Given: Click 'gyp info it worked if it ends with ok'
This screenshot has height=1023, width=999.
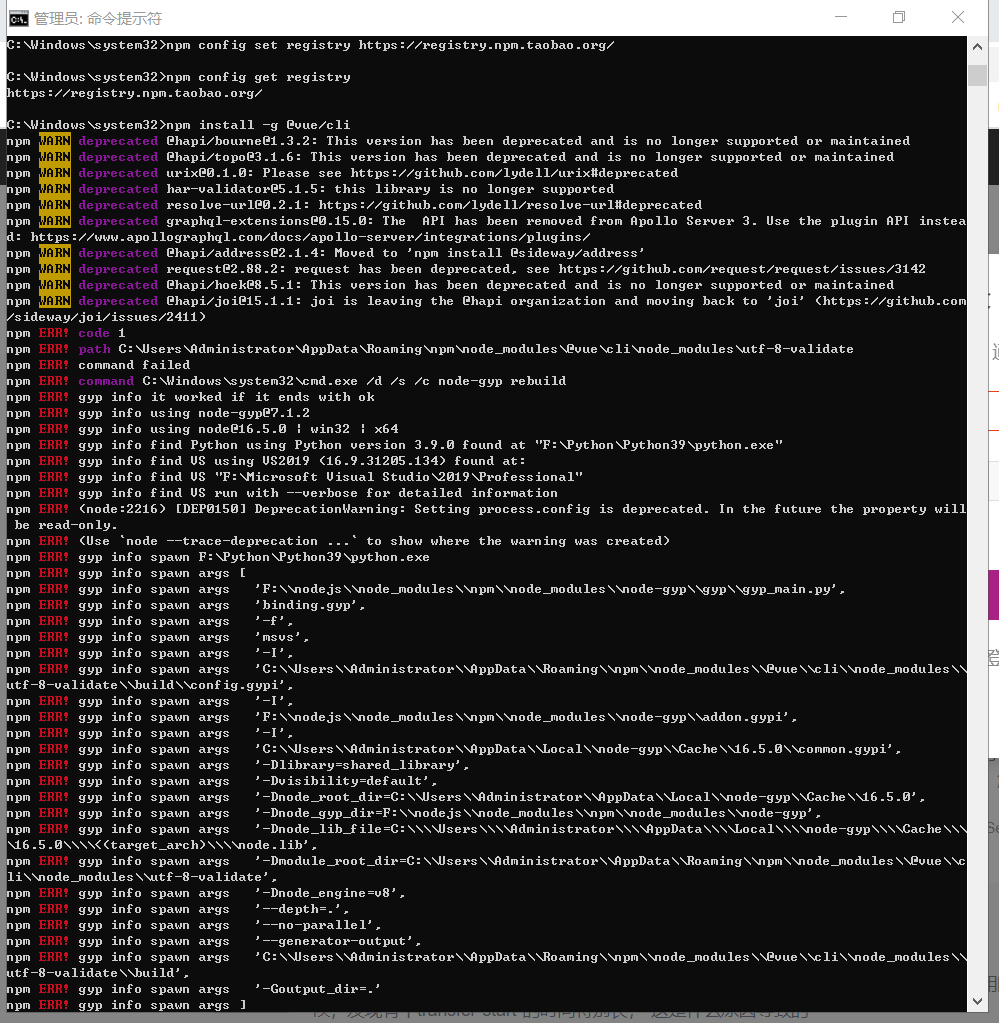Looking at the screenshot, I should coord(191,397).
